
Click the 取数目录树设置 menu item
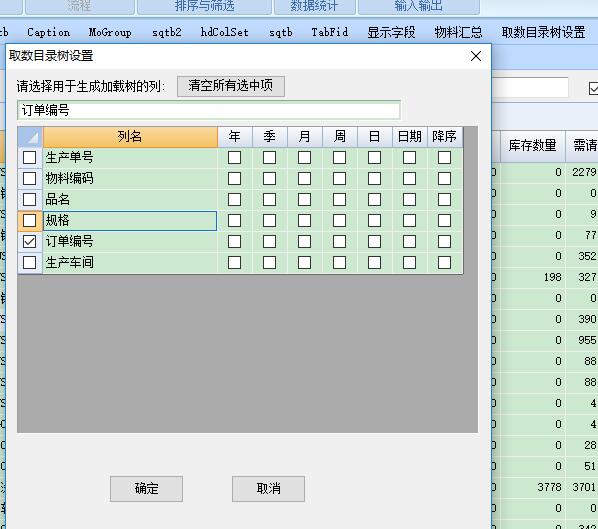543,32
